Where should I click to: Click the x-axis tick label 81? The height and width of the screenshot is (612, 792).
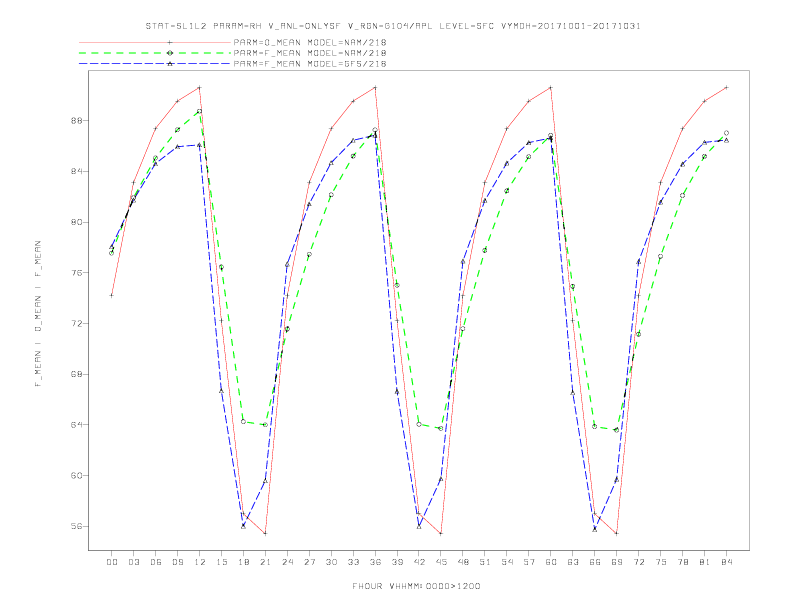[705, 562]
